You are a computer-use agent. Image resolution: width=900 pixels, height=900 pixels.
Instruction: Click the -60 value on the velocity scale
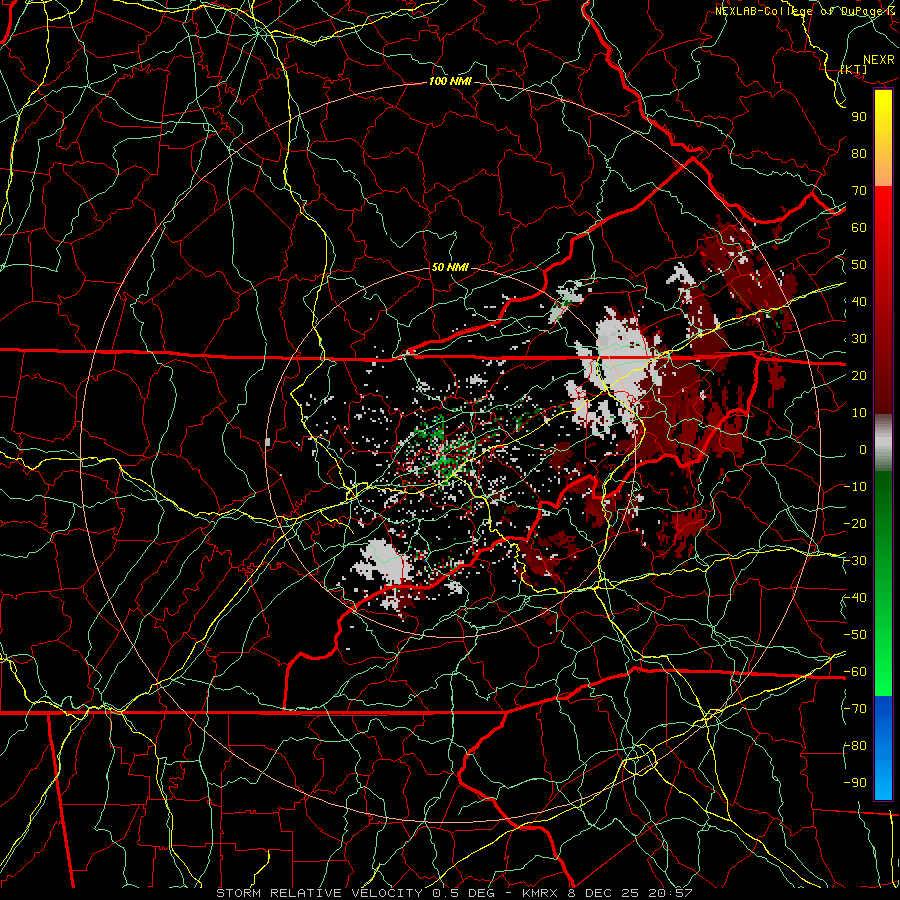tap(855, 672)
